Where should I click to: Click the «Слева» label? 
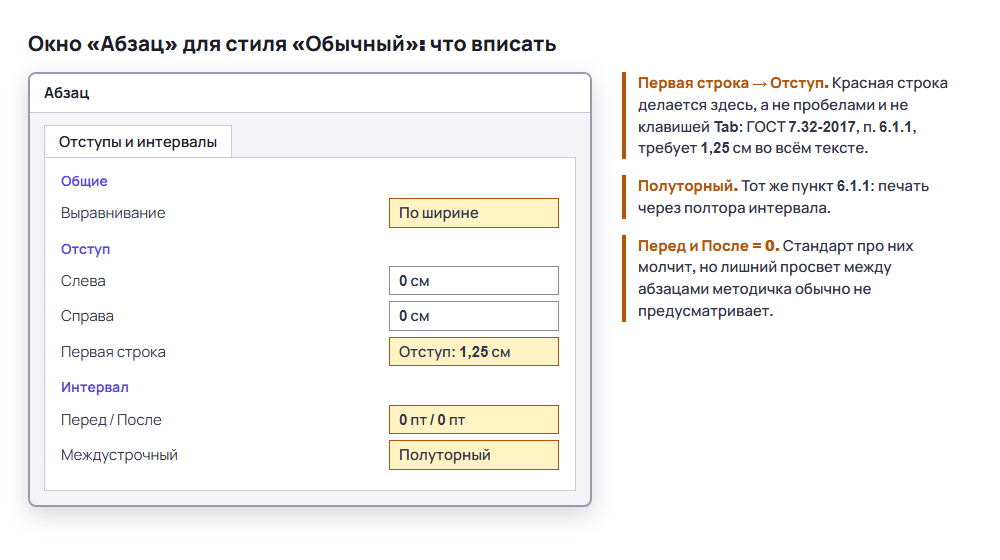tap(83, 281)
